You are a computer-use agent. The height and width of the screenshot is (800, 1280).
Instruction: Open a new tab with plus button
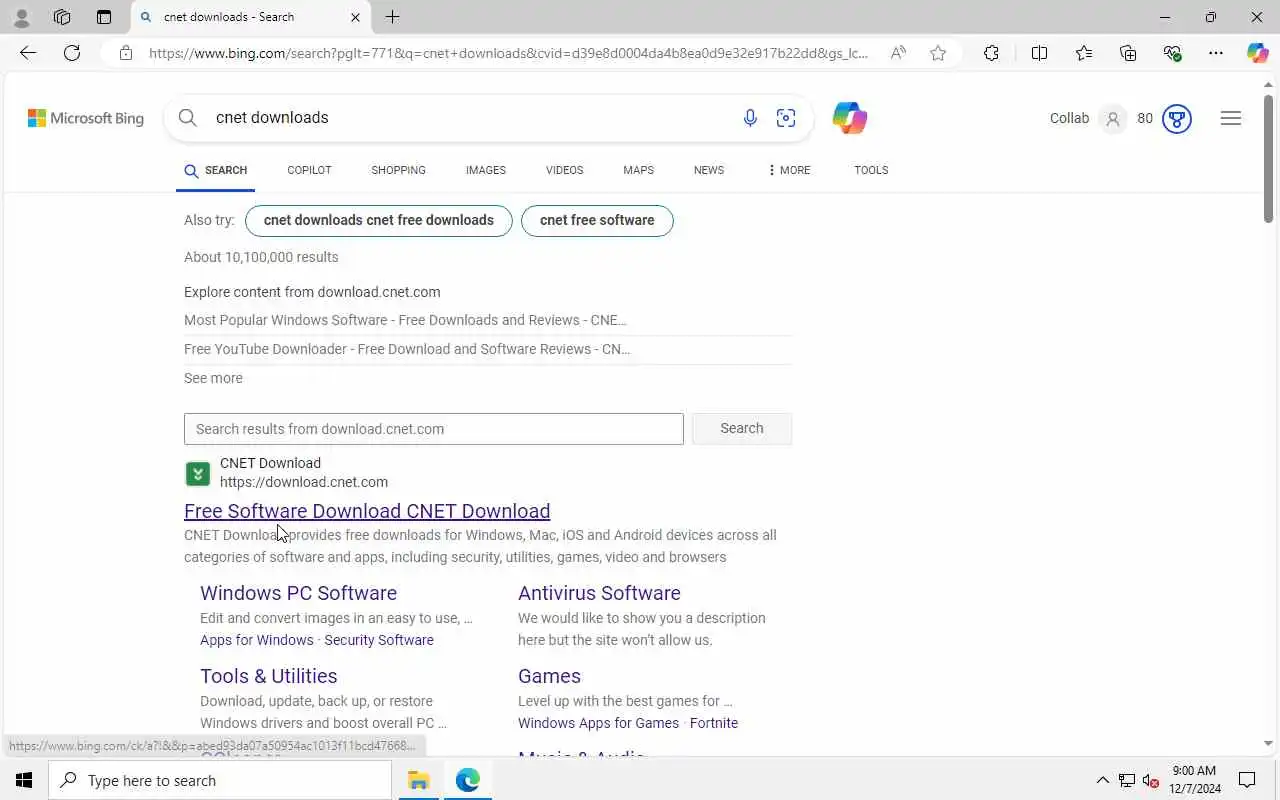click(393, 17)
